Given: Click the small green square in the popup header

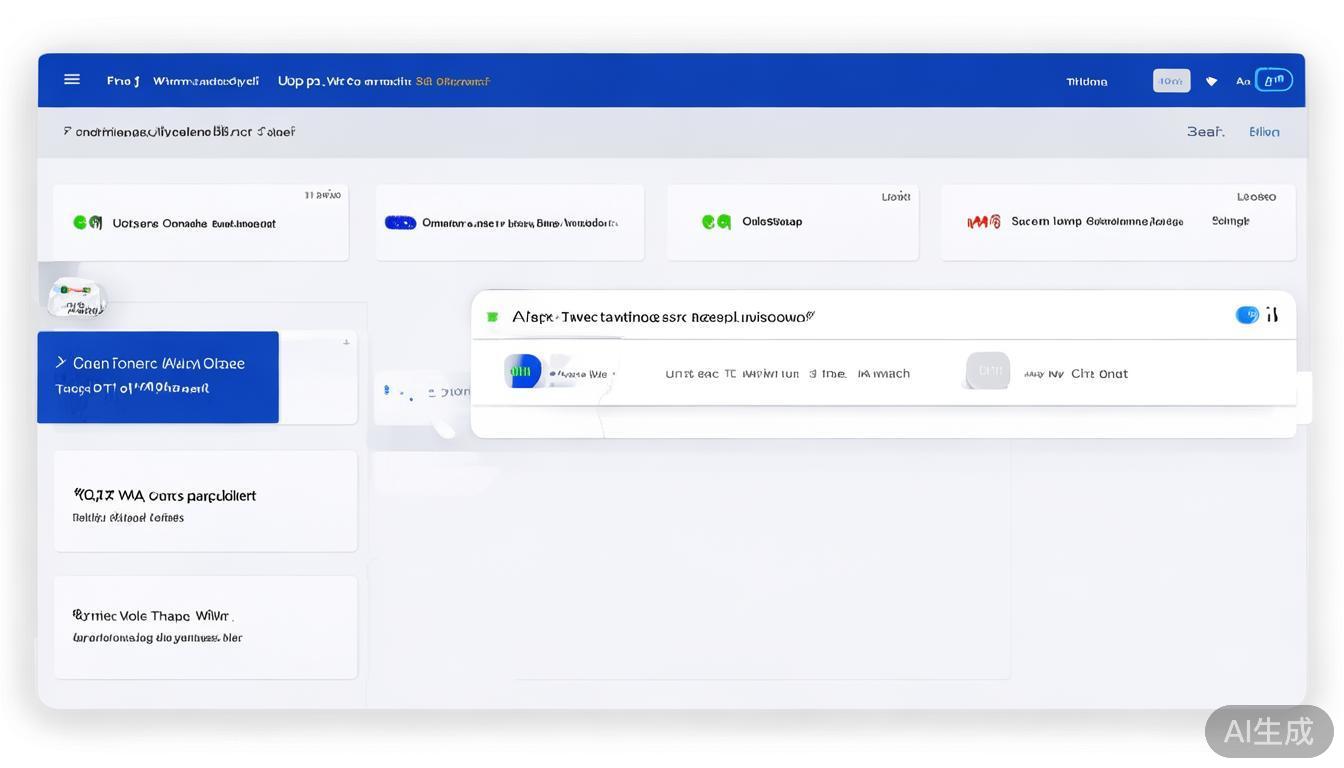Looking at the screenshot, I should [492, 317].
